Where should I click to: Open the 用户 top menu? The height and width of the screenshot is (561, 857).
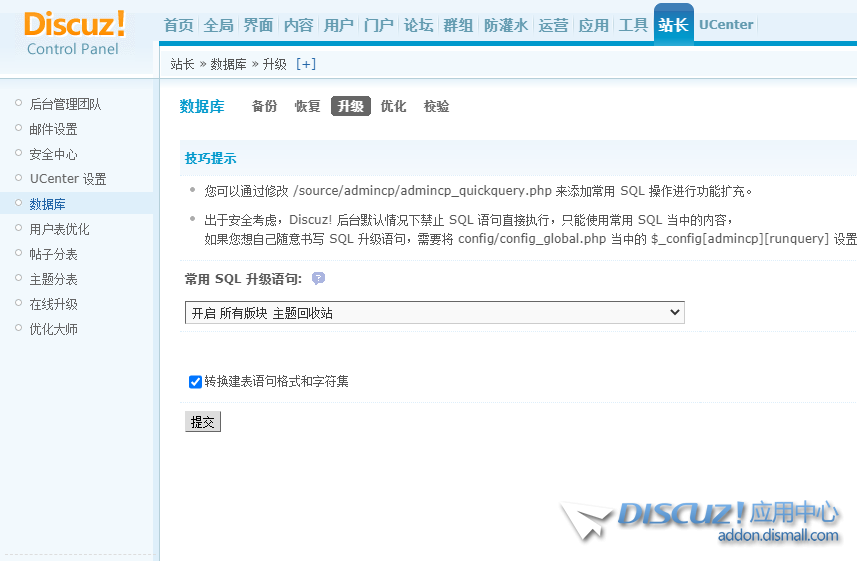pos(338,25)
